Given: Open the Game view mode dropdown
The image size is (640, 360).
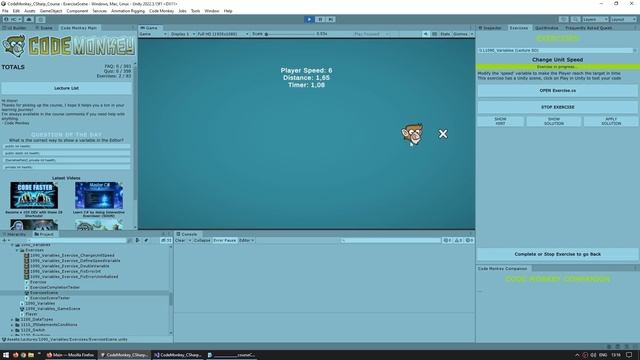Looking at the screenshot, I should click(x=153, y=34).
